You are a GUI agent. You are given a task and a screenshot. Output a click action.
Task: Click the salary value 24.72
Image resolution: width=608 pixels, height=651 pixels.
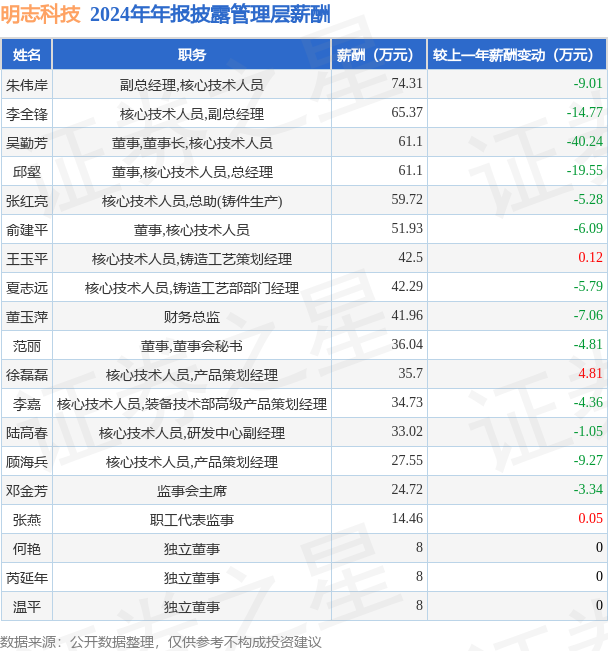(407, 489)
